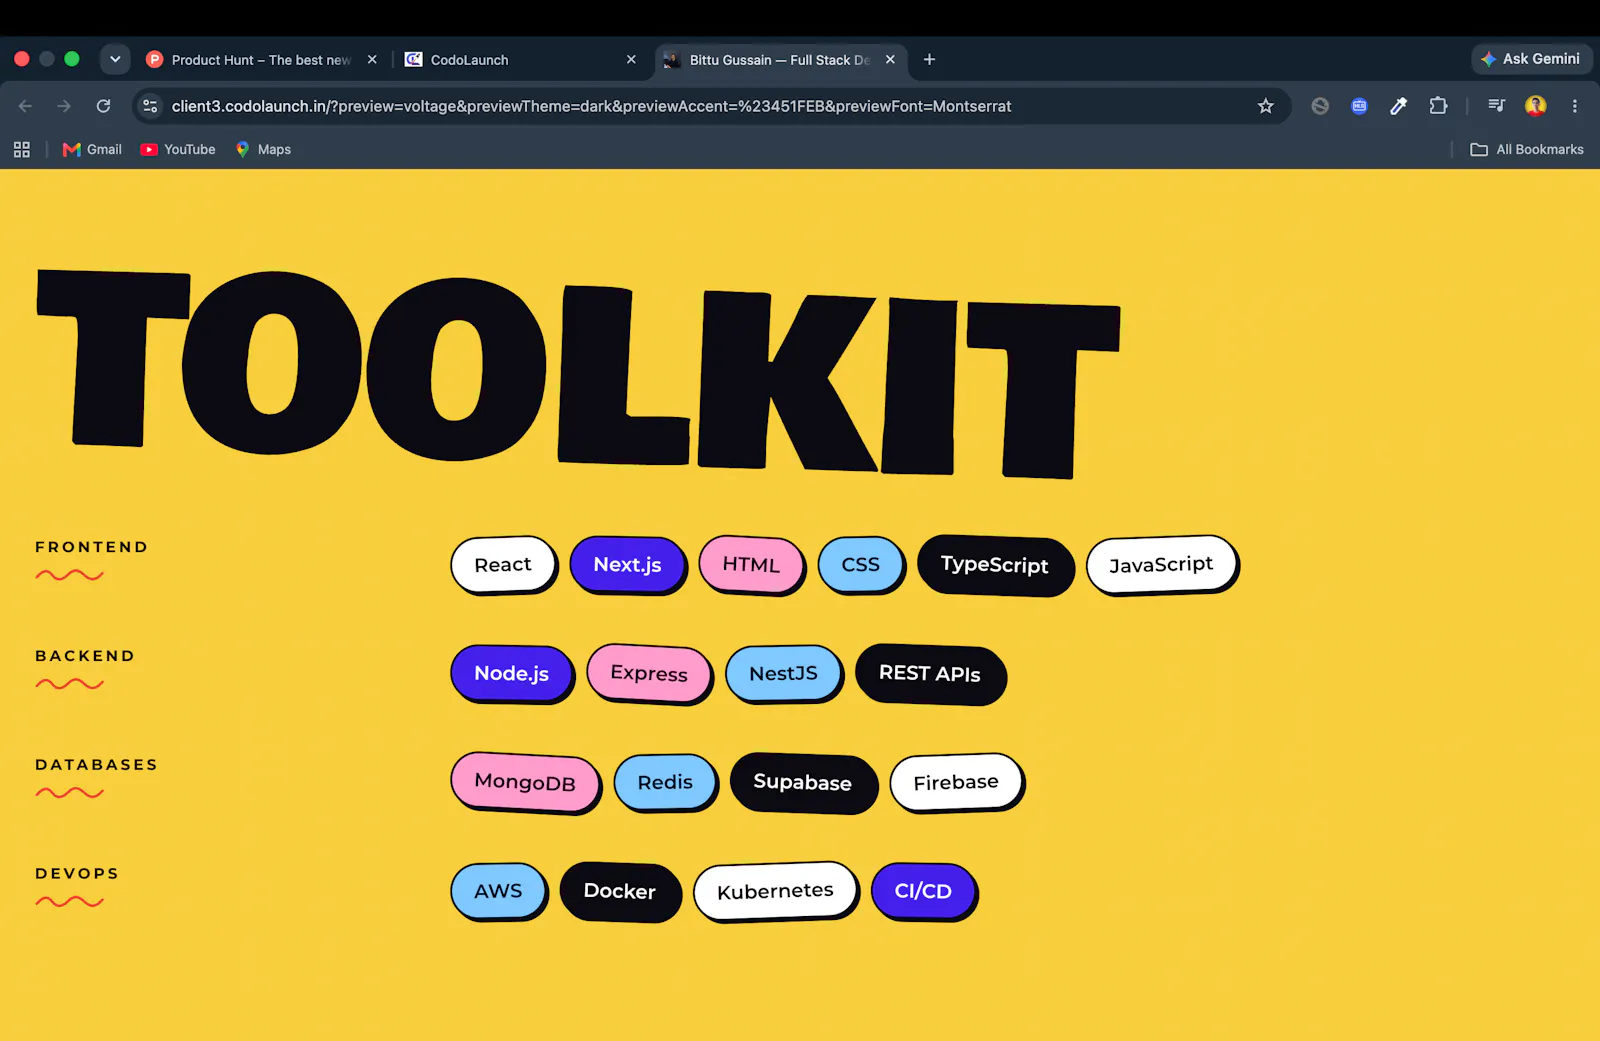Open the media controls icon in toolbar

1496,106
